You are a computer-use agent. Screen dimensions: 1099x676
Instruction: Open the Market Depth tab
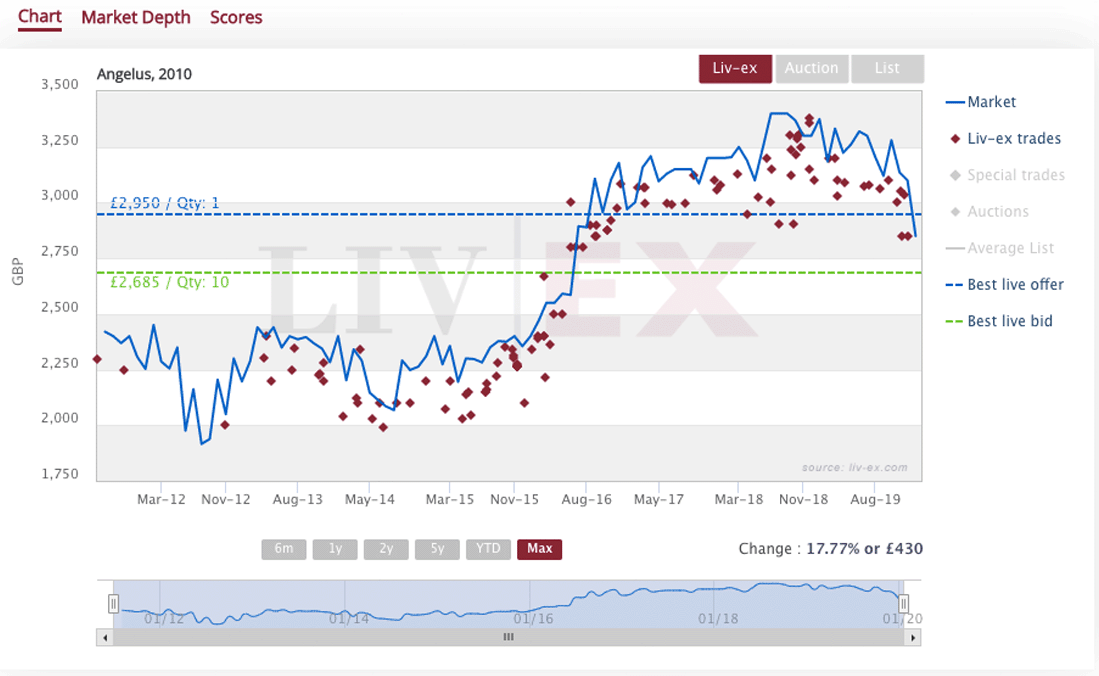coord(136,18)
